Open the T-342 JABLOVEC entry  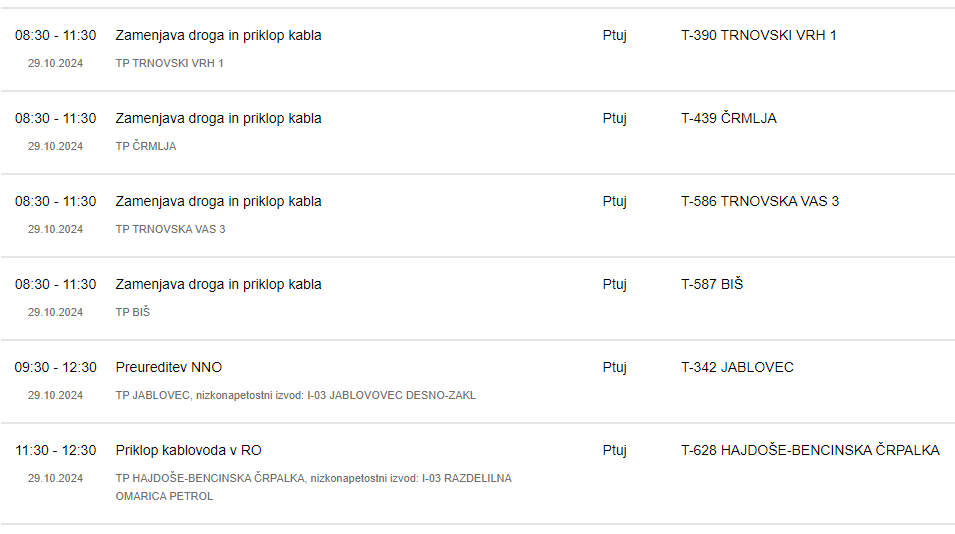tap(737, 367)
